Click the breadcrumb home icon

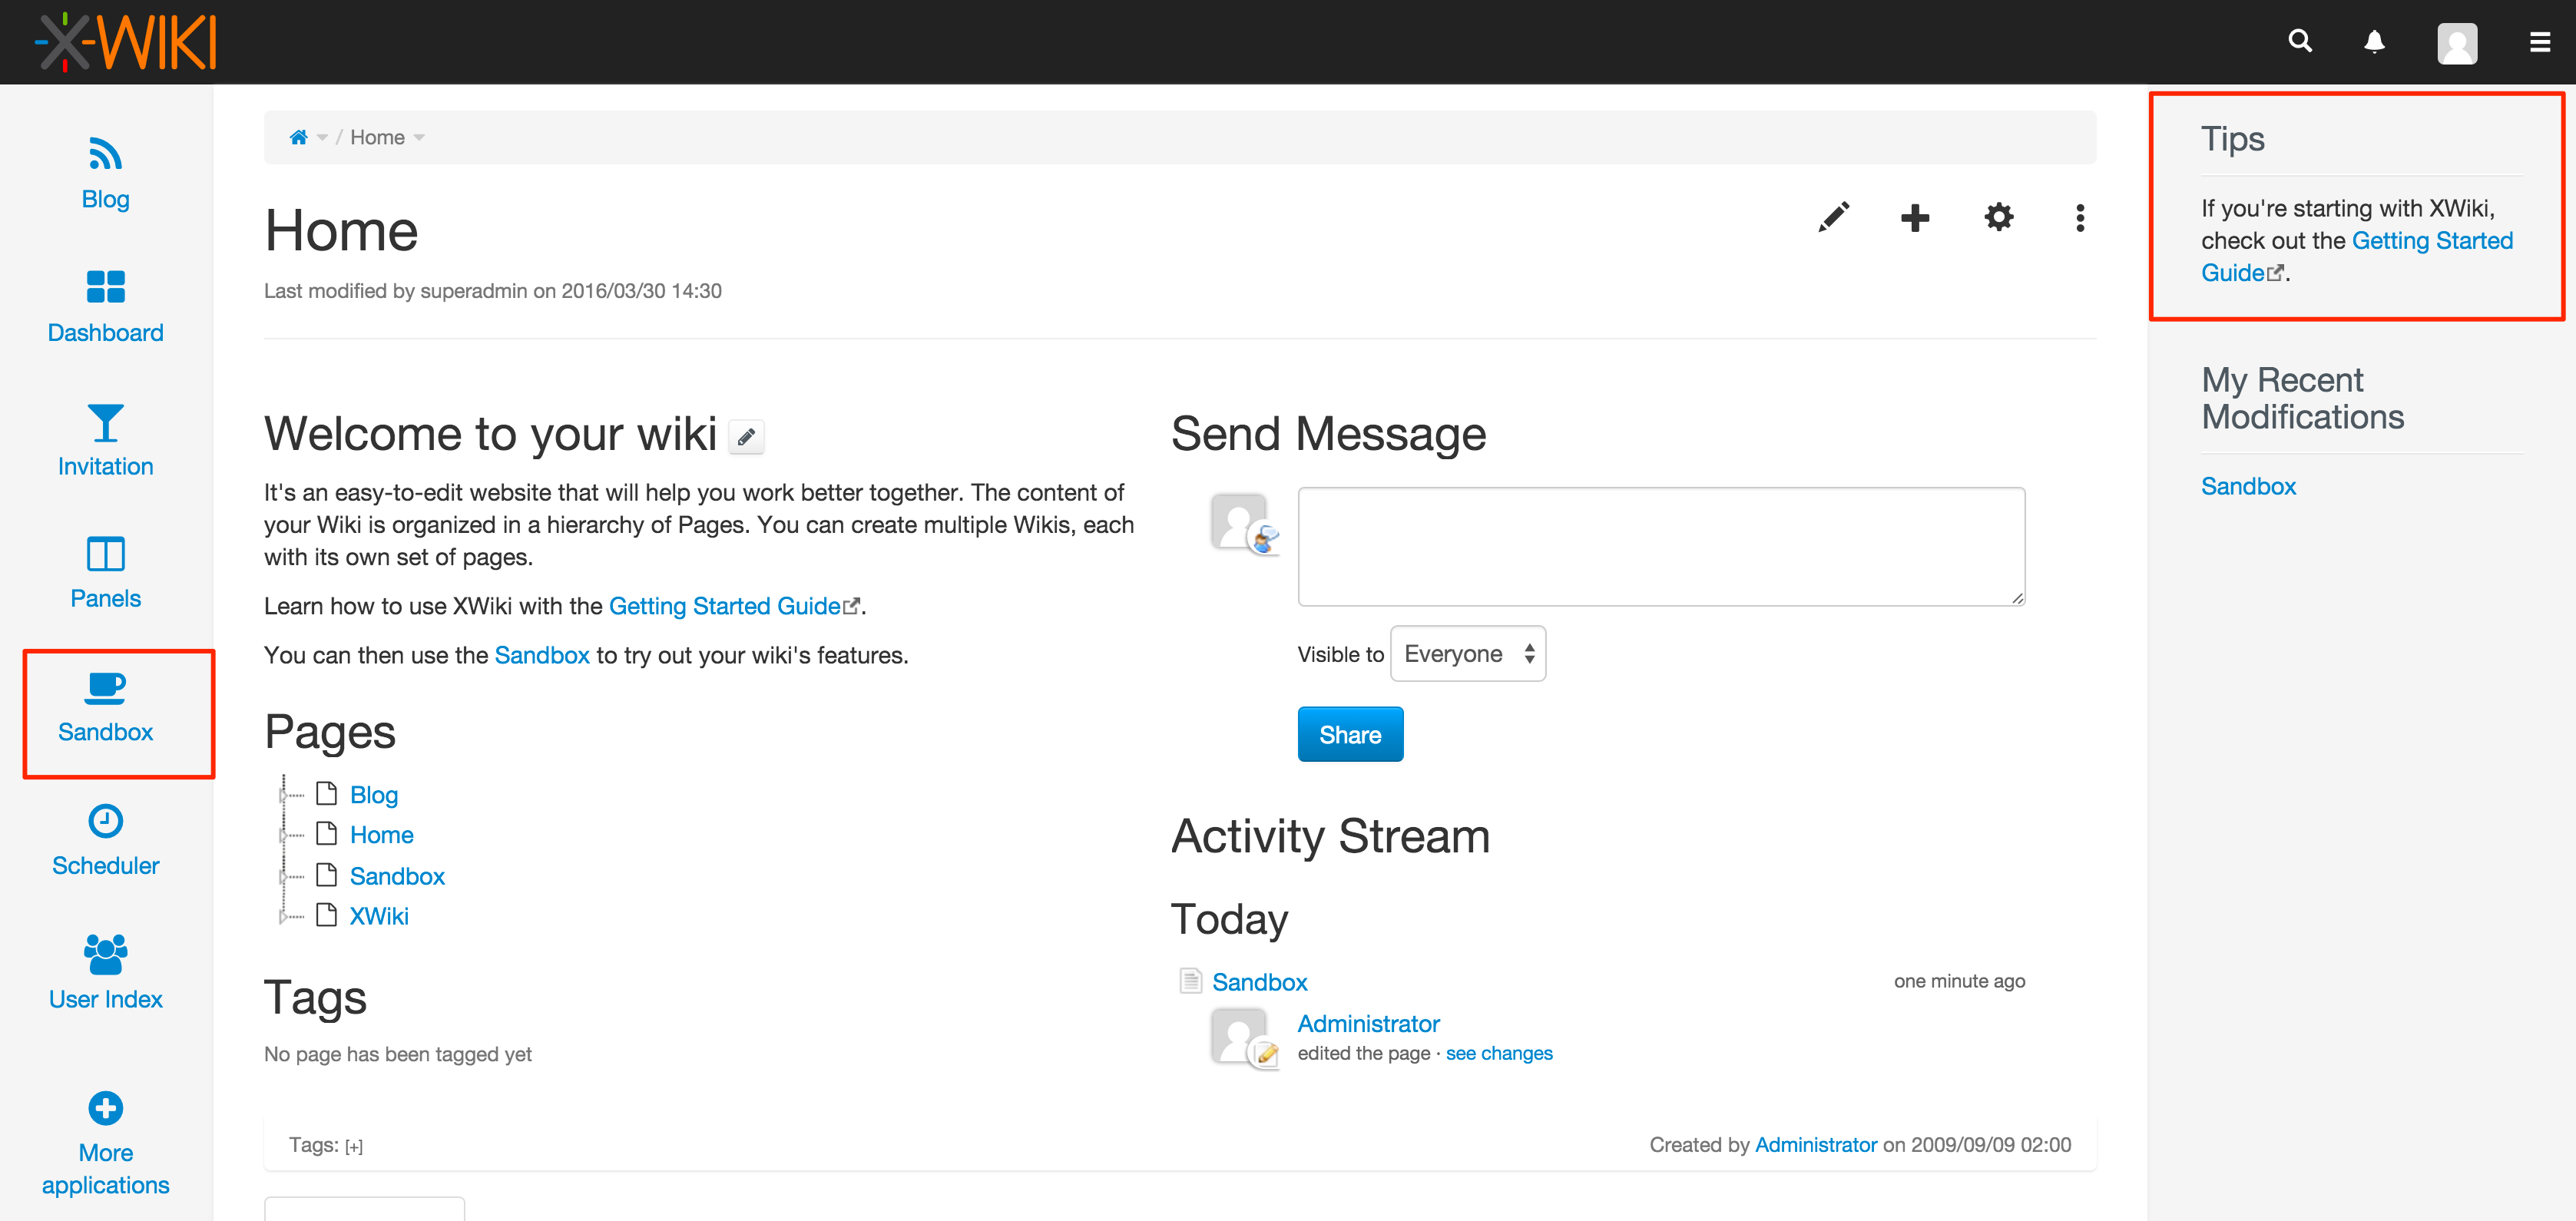coord(298,137)
